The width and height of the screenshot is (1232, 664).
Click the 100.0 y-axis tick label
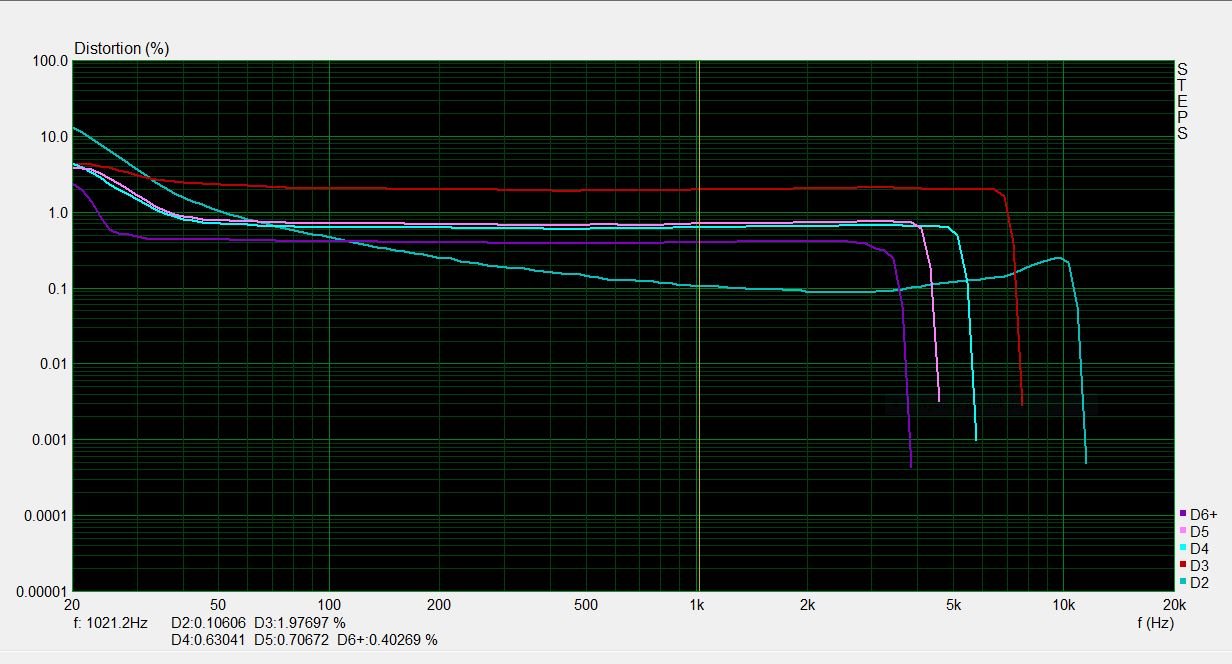(x=50, y=61)
